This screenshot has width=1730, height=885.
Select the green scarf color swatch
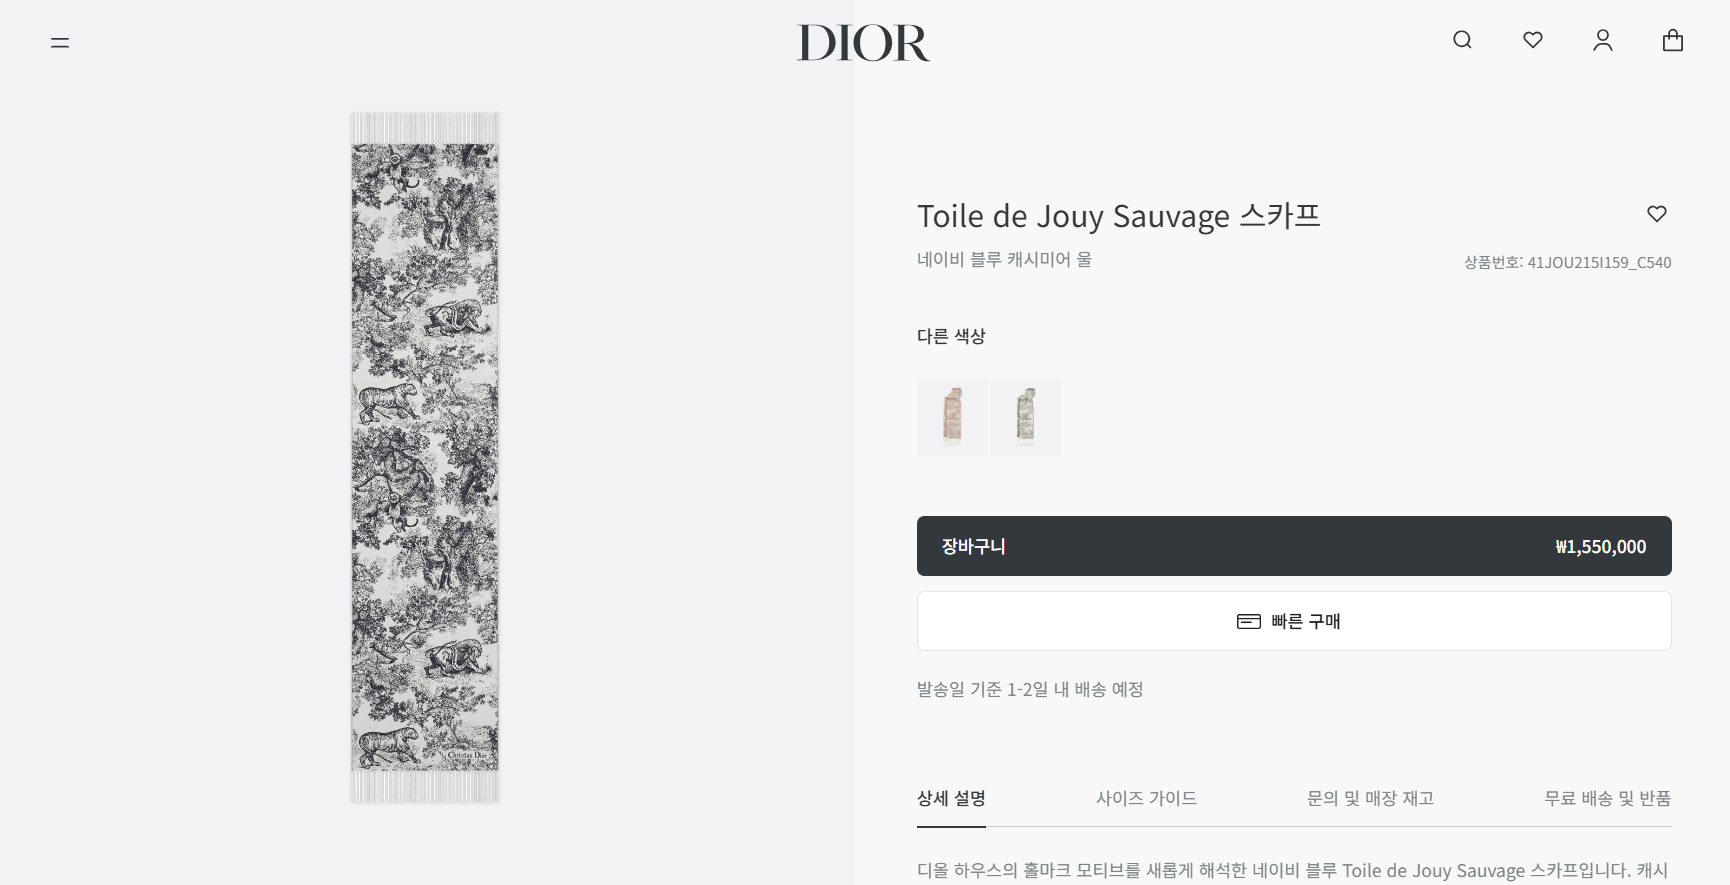click(x=1026, y=417)
